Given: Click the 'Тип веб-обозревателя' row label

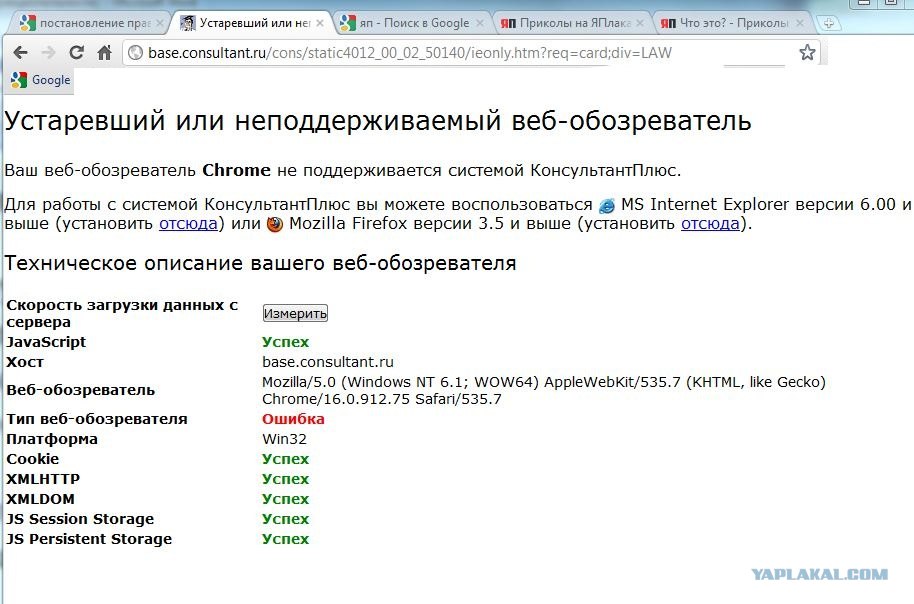Looking at the screenshot, I should 97,419.
